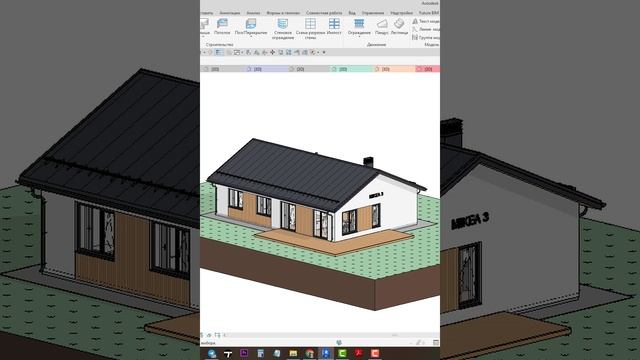Click the second view control bar icon
The width and height of the screenshot is (640, 360).
[x=209, y=335]
